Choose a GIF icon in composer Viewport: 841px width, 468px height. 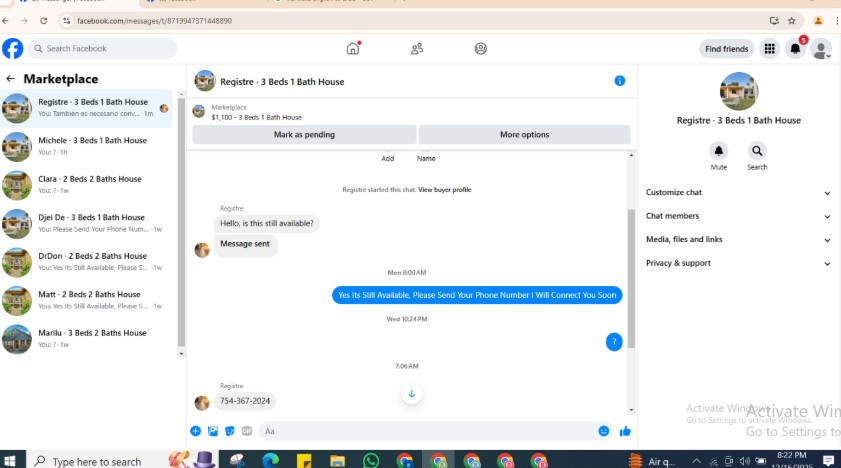(x=247, y=431)
